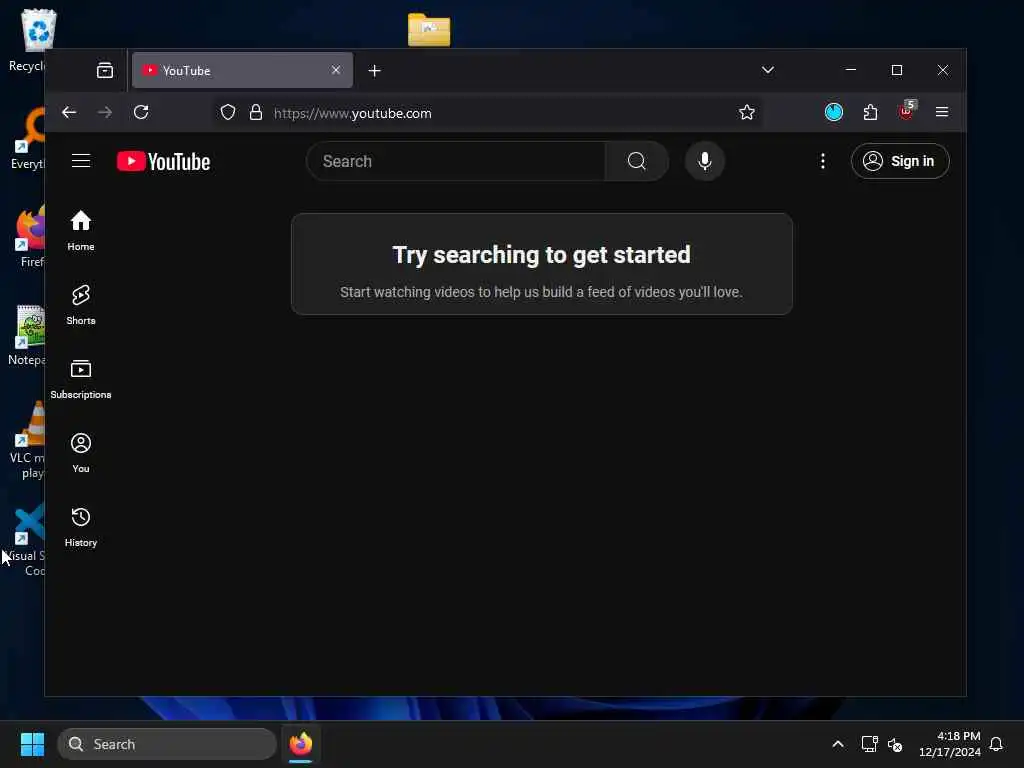The image size is (1024, 768).
Task: Show hidden system tray icons
Action: point(838,744)
